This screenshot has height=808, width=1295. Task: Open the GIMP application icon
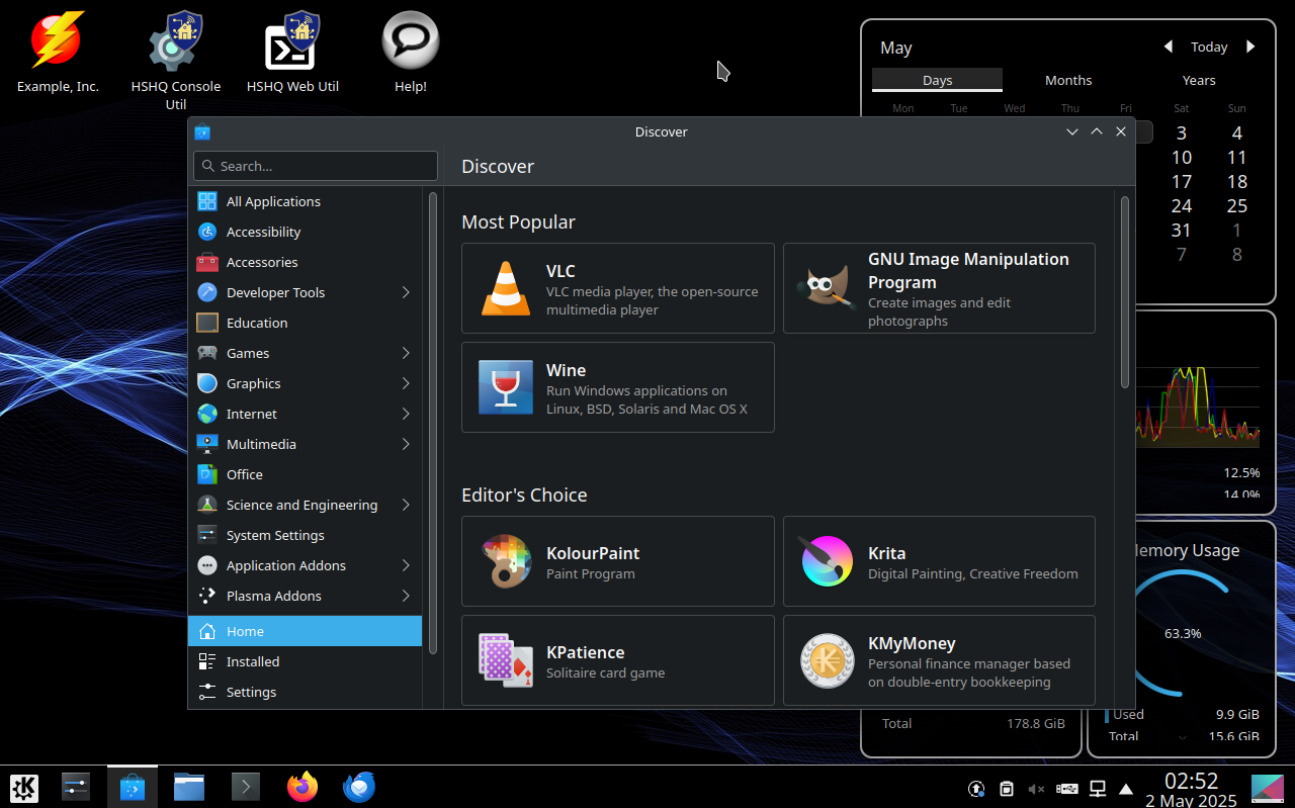pyautogui.click(x=826, y=288)
